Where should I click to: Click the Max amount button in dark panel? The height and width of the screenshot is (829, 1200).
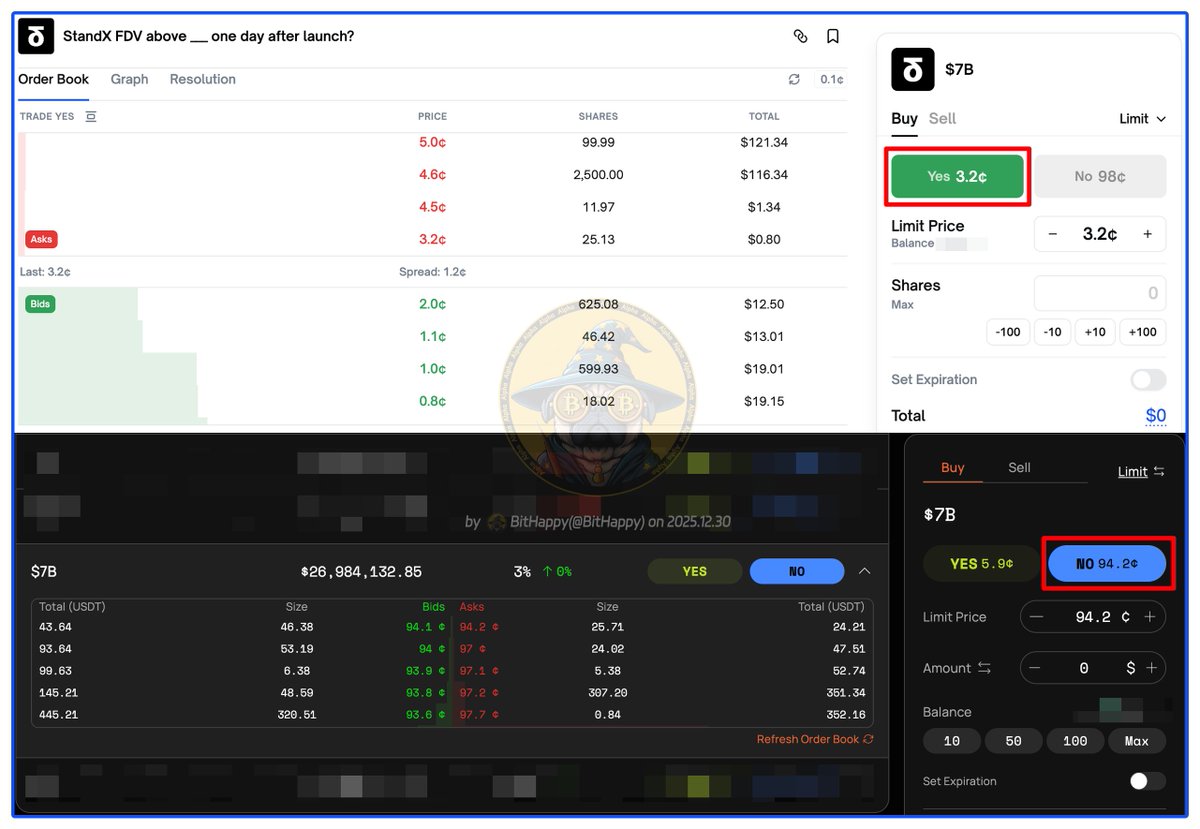[1137, 741]
